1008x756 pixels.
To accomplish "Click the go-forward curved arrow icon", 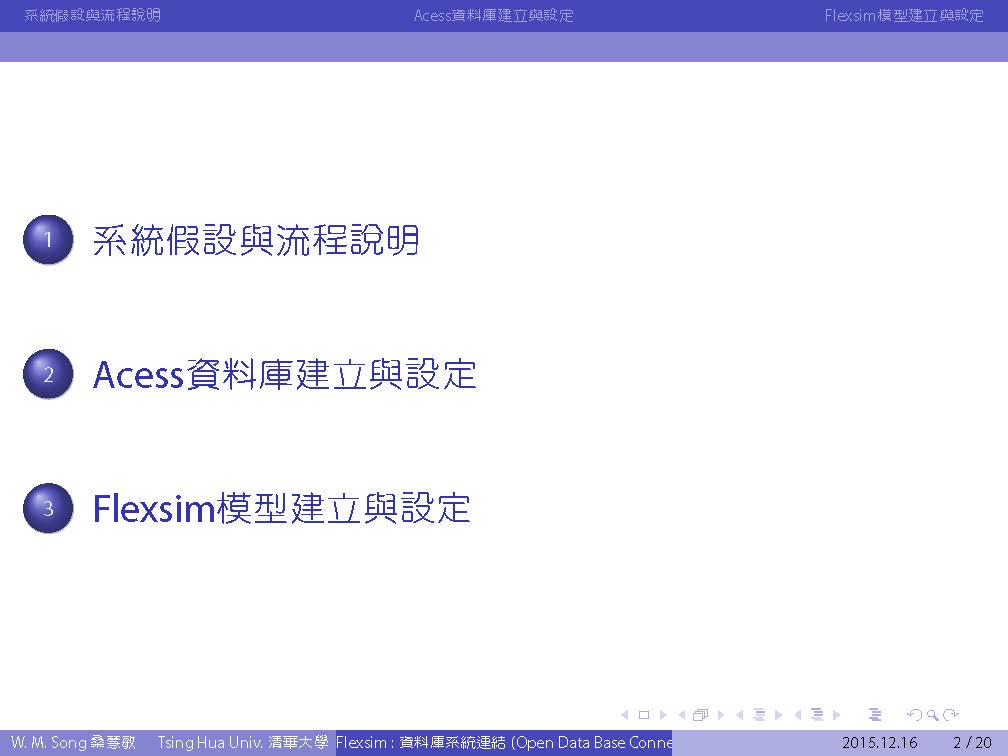I will (951, 715).
